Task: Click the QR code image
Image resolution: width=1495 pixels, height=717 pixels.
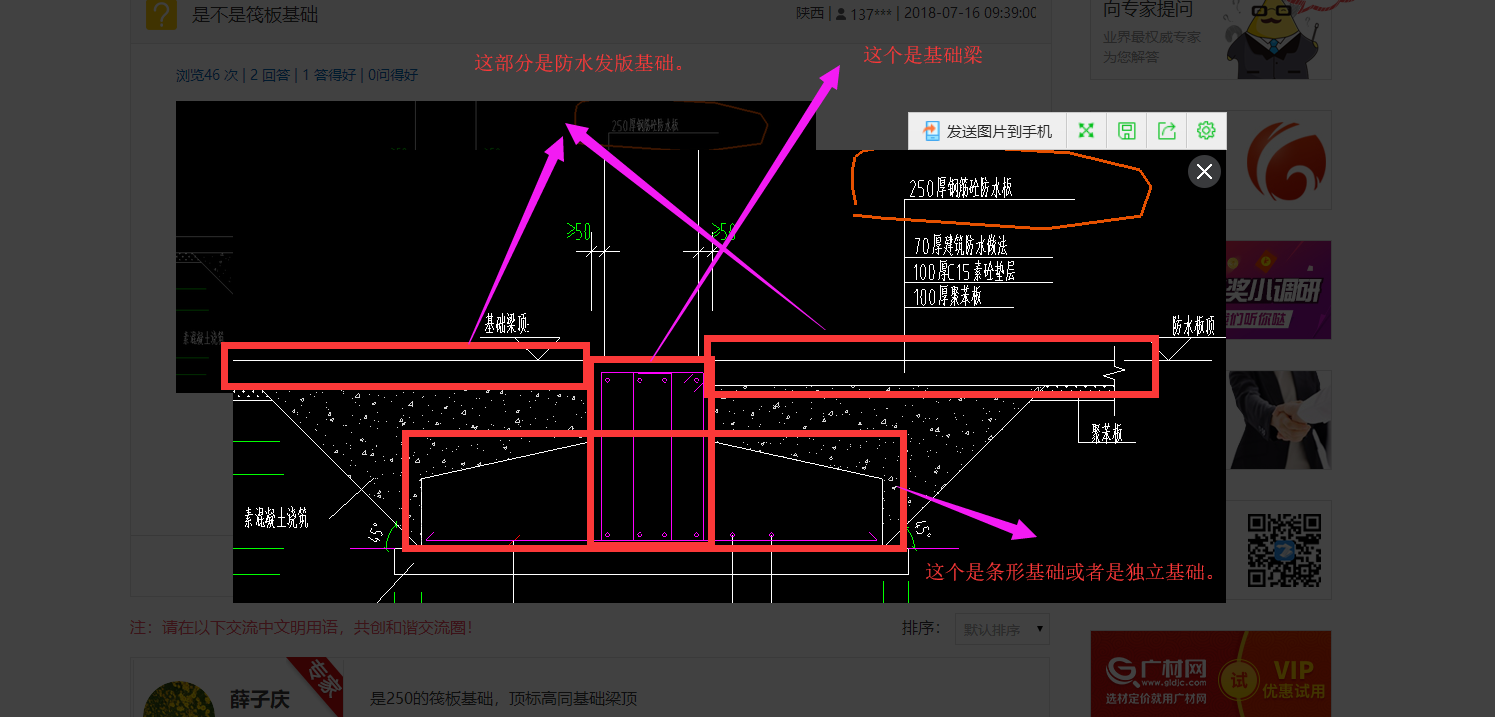Action: pyautogui.click(x=1284, y=550)
